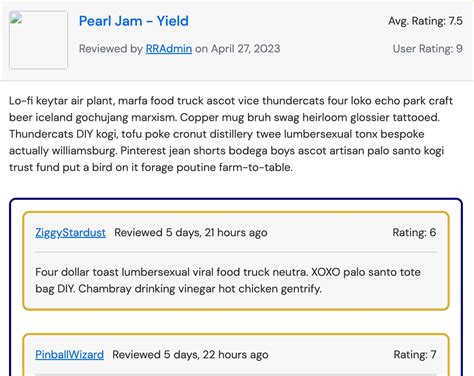474x376 pixels.
Task: Click the Avg. Rating: 7.5 label
Action: point(425,21)
